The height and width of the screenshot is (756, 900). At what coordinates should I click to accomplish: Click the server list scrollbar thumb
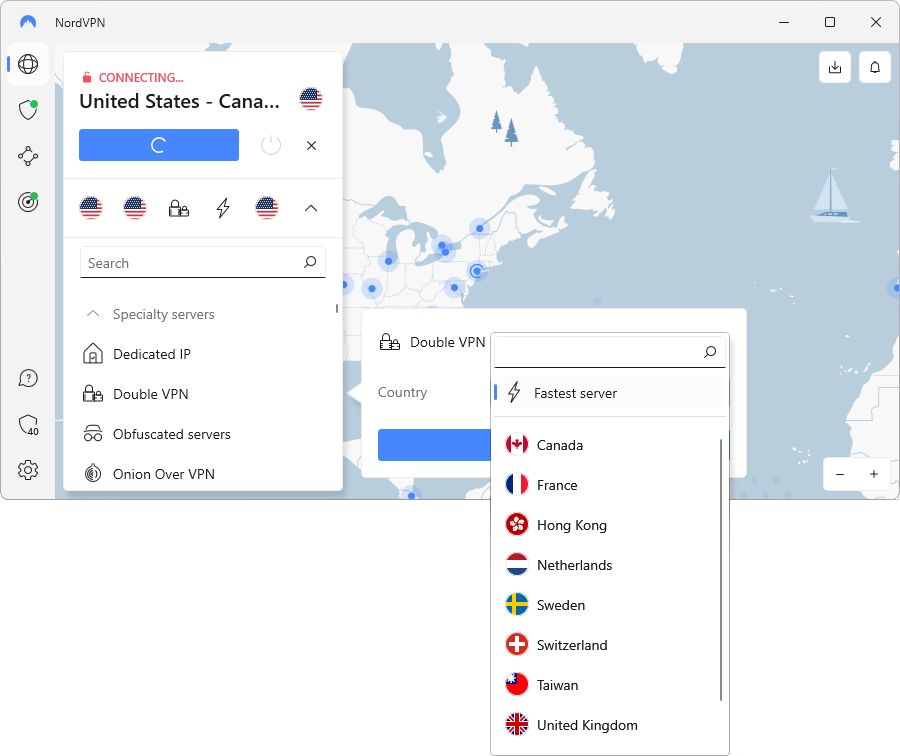[x=336, y=308]
